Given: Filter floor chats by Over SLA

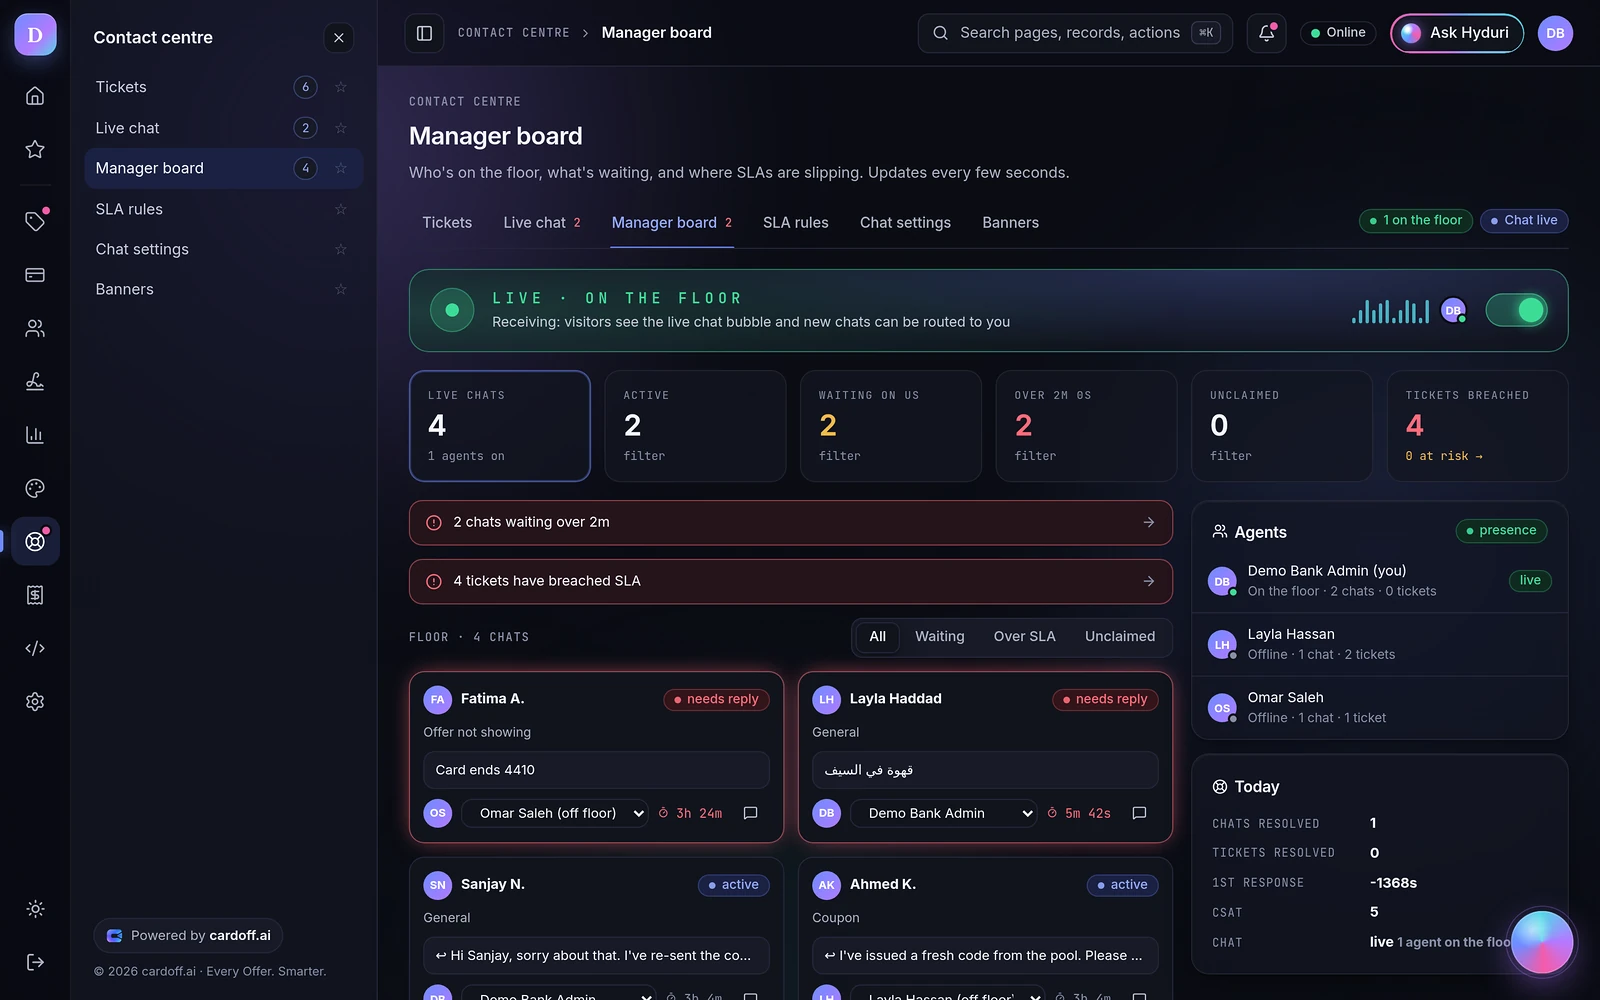Looking at the screenshot, I should pyautogui.click(x=1024, y=637).
